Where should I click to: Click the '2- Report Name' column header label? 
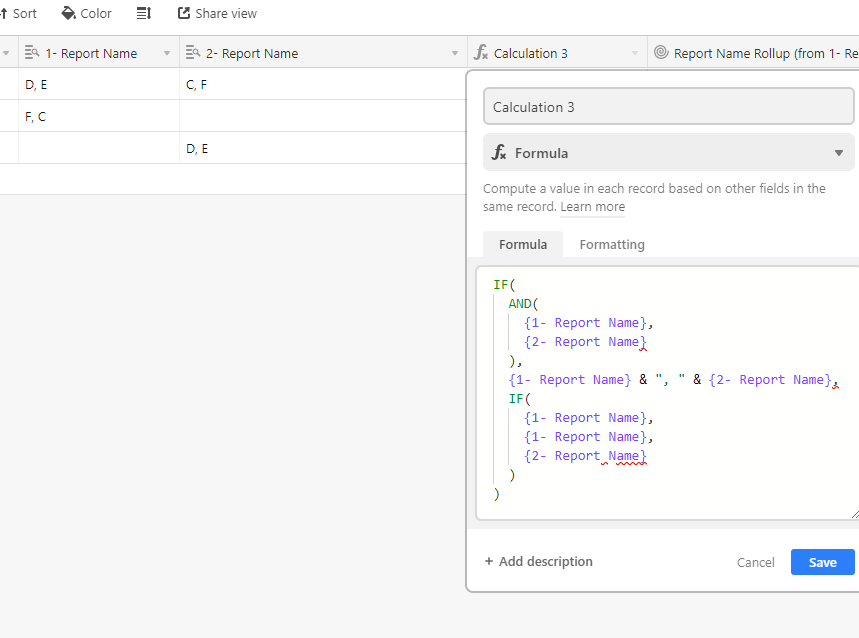252,53
